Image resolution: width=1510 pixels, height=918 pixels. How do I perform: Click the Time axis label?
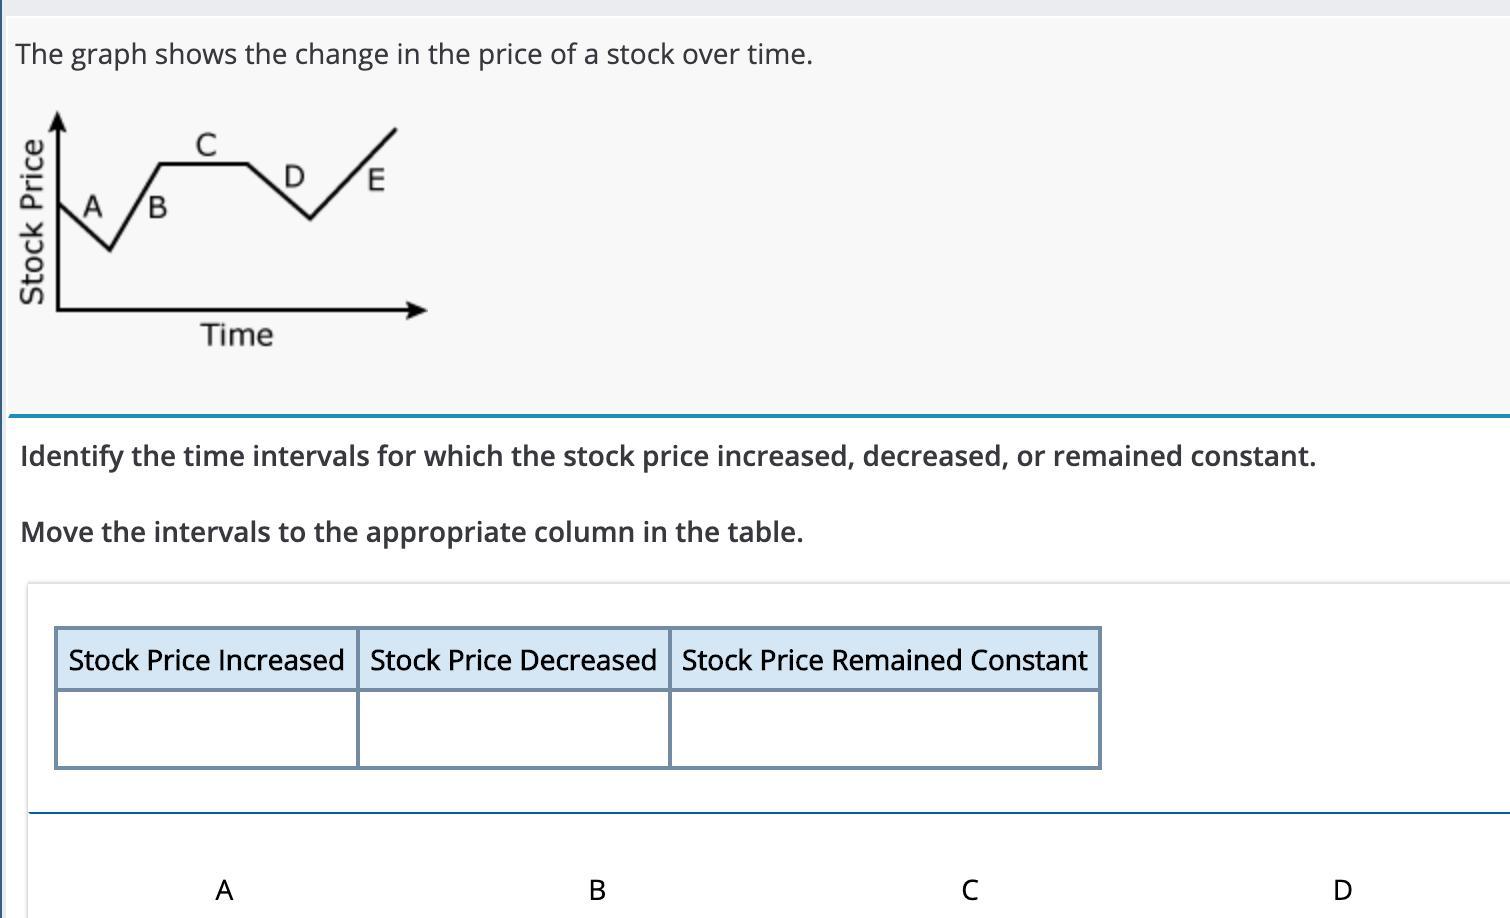(237, 335)
